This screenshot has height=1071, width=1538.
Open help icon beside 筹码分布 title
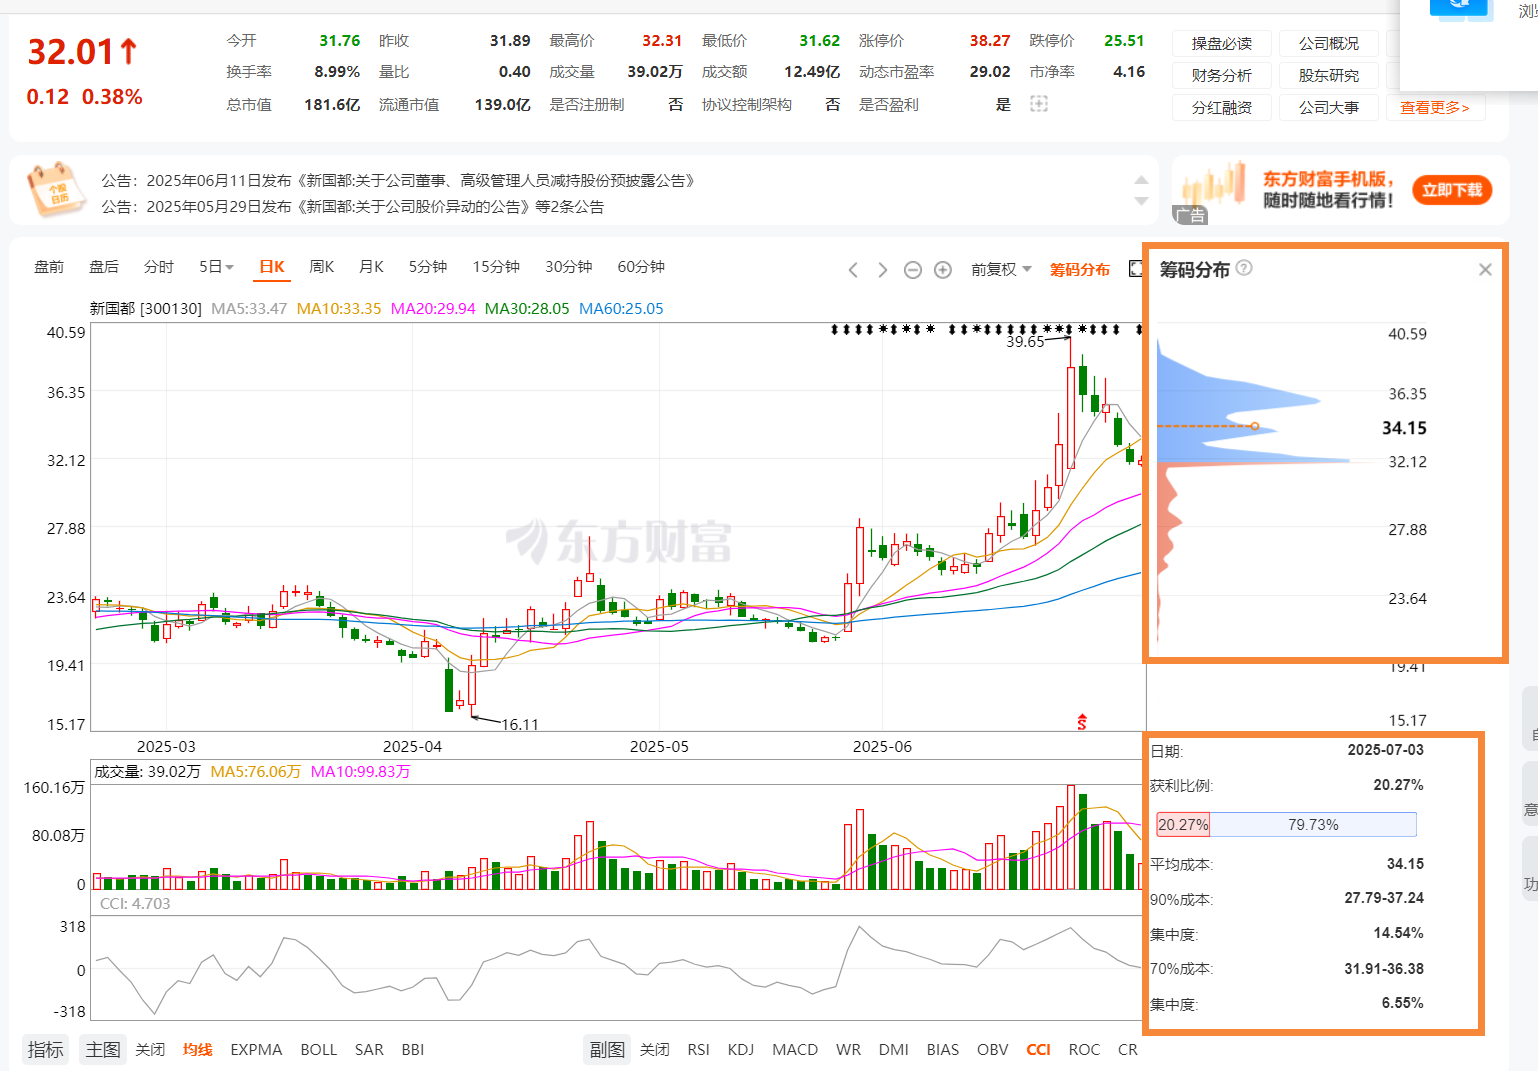1244,268
